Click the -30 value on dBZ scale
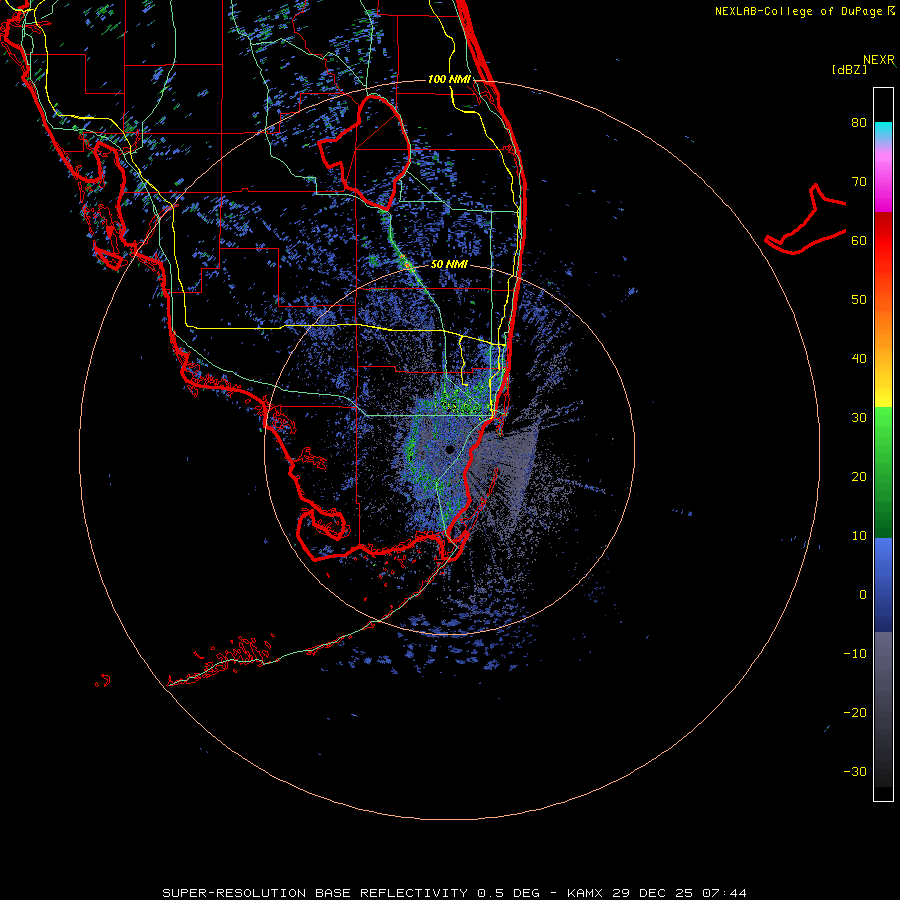Screen dimensions: 900x900 [x=855, y=771]
